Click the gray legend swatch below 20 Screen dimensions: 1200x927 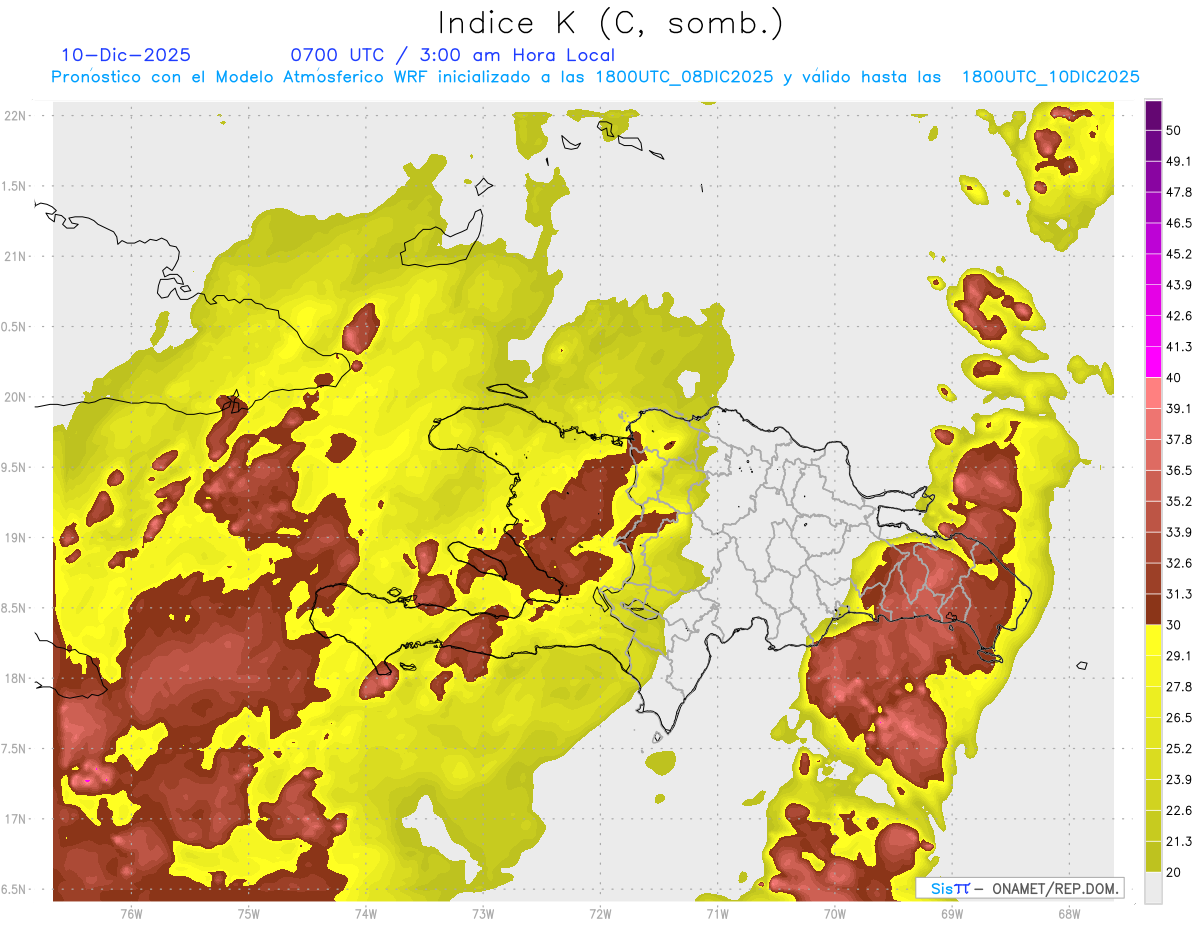1154,887
